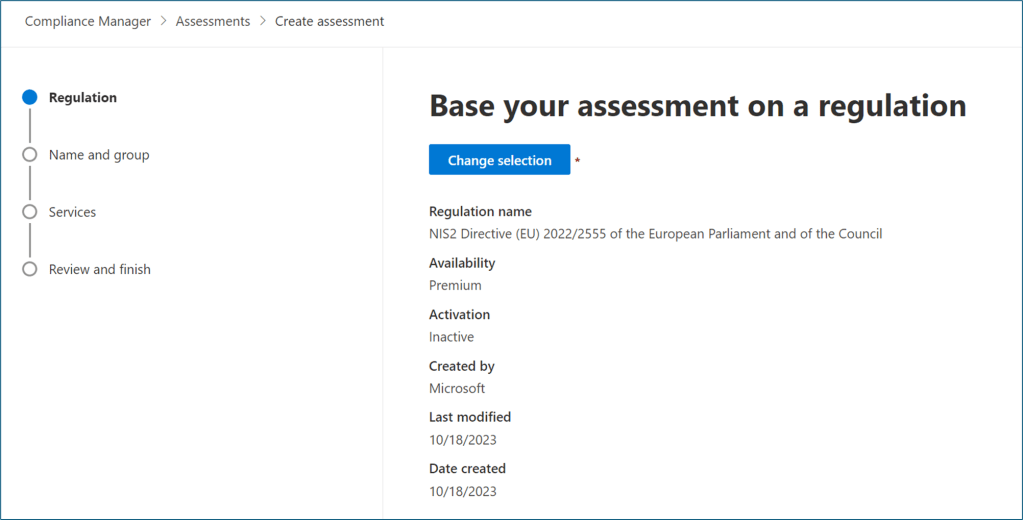
Task: Click chevron between Assessments and Create assessment
Action: click(263, 21)
